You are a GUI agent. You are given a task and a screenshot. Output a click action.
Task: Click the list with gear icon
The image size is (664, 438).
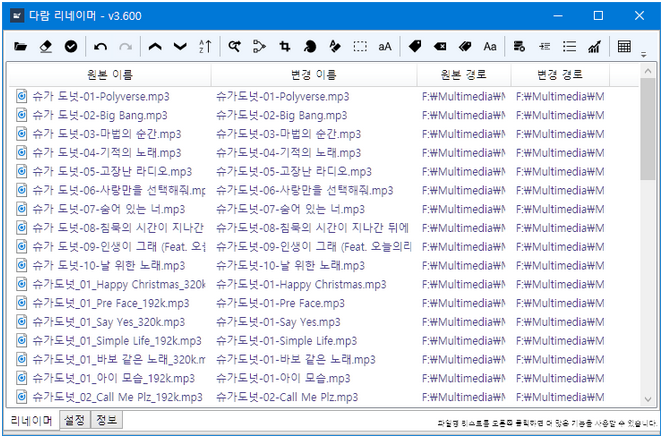pyautogui.click(x=519, y=47)
